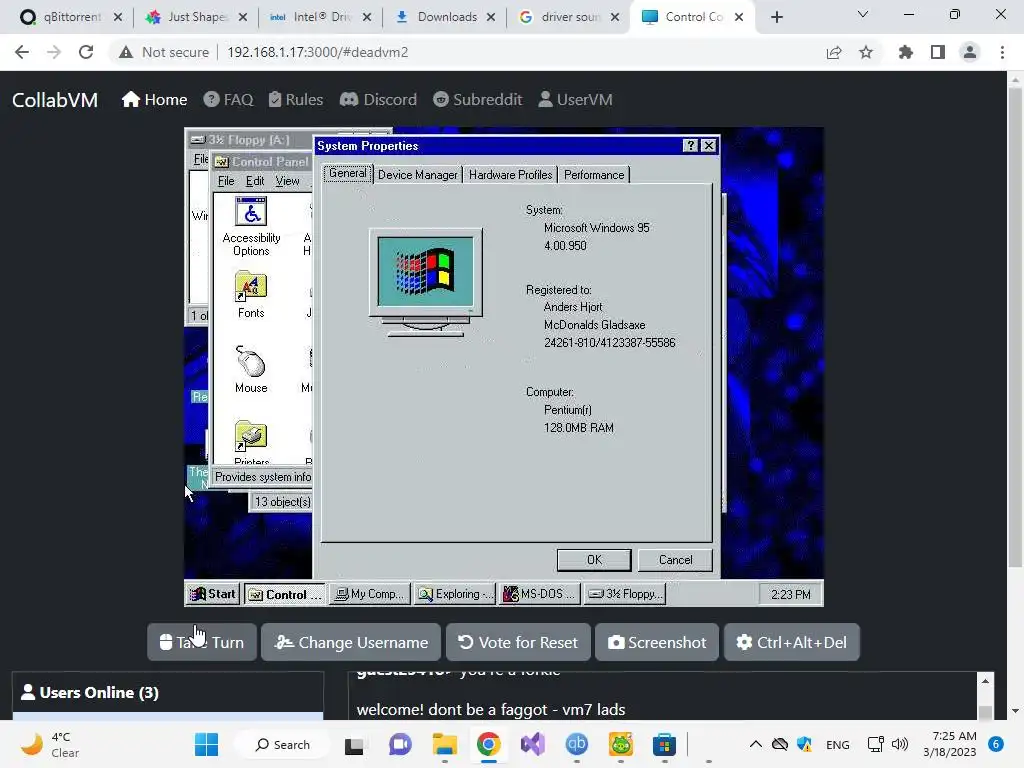
Task: Bookmark this page with the star icon
Action: tap(866, 52)
